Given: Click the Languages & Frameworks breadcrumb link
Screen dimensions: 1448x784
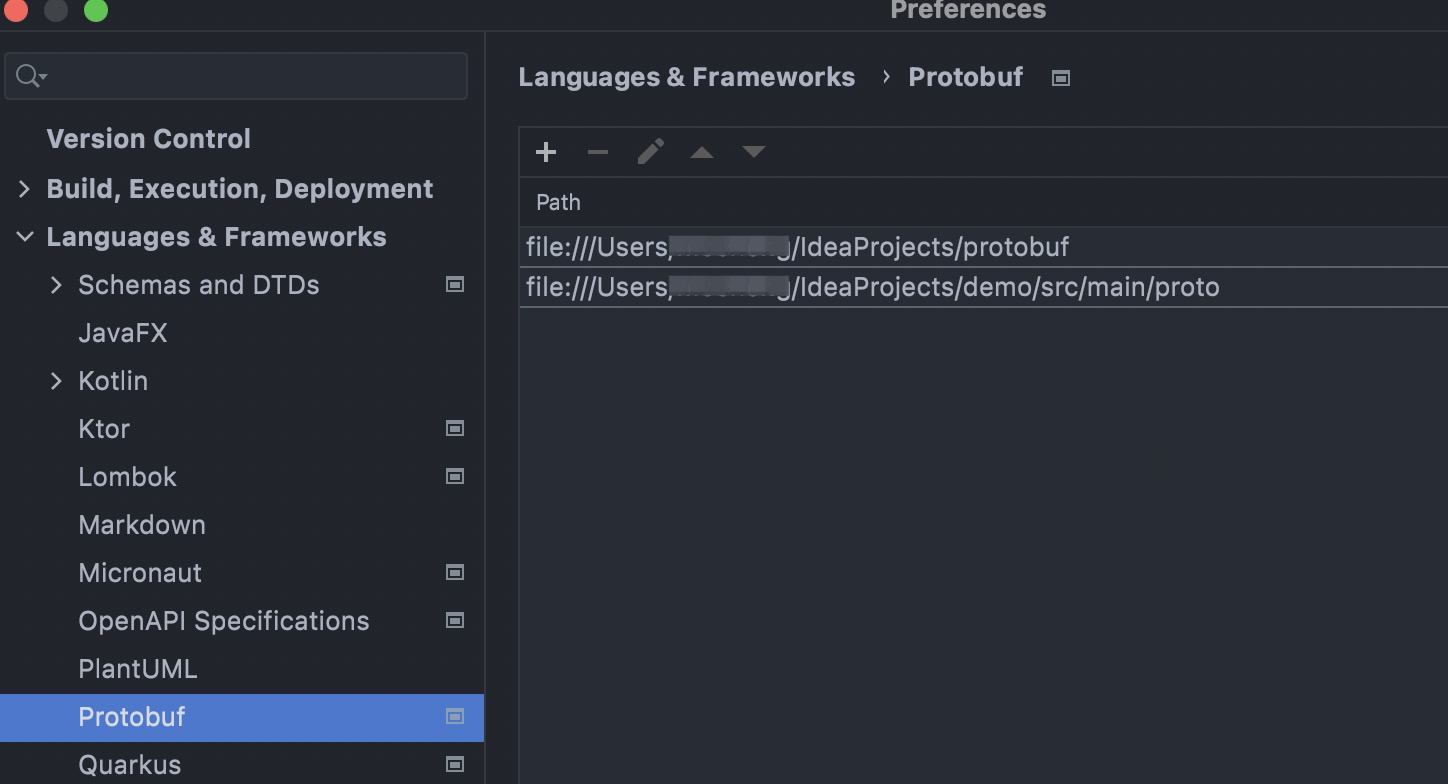Looking at the screenshot, I should [x=687, y=77].
